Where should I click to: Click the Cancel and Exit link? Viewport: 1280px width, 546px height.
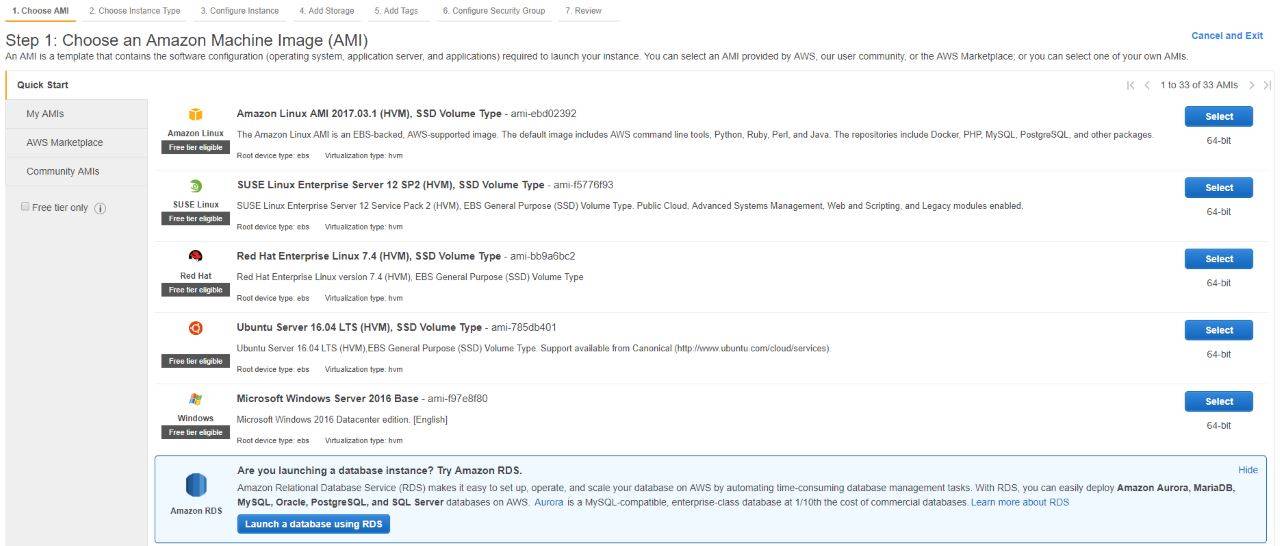coord(1227,36)
